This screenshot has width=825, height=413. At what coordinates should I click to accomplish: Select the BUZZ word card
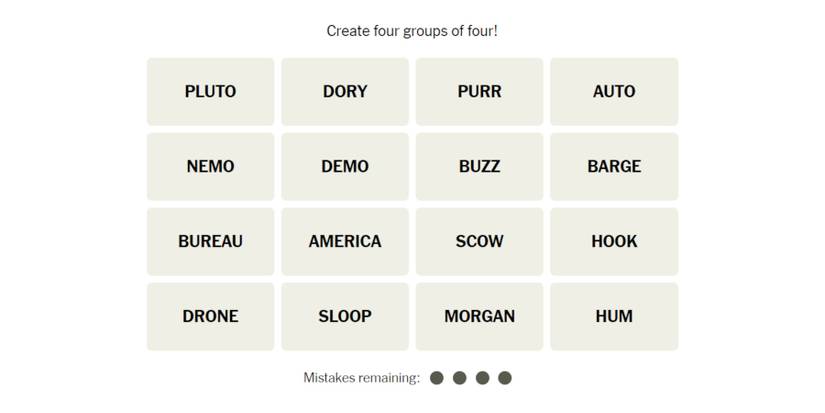pos(479,166)
